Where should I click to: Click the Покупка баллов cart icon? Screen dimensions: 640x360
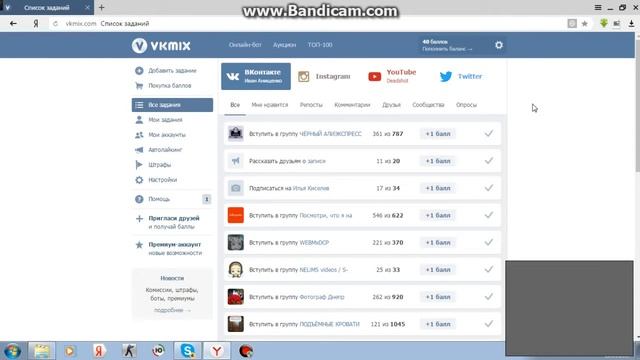[139, 86]
